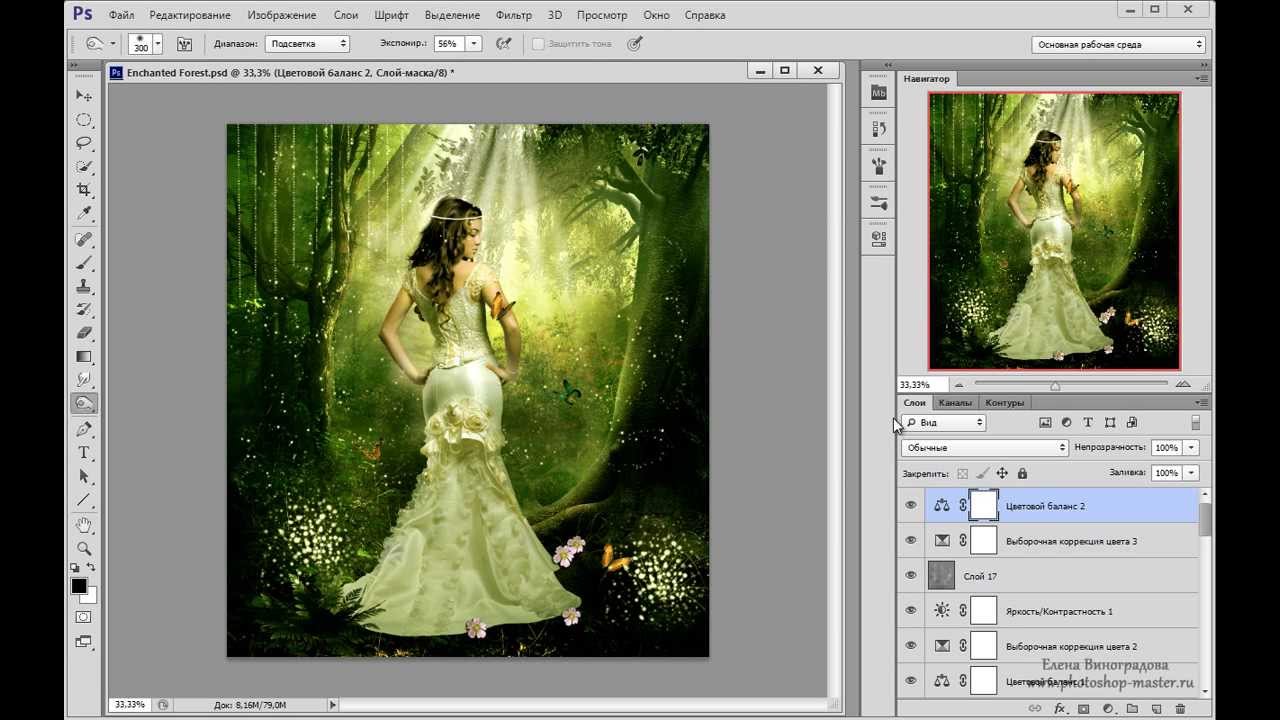Hide the Яркость/Контрастность 1 layer
The image size is (1280, 720).
(910, 611)
